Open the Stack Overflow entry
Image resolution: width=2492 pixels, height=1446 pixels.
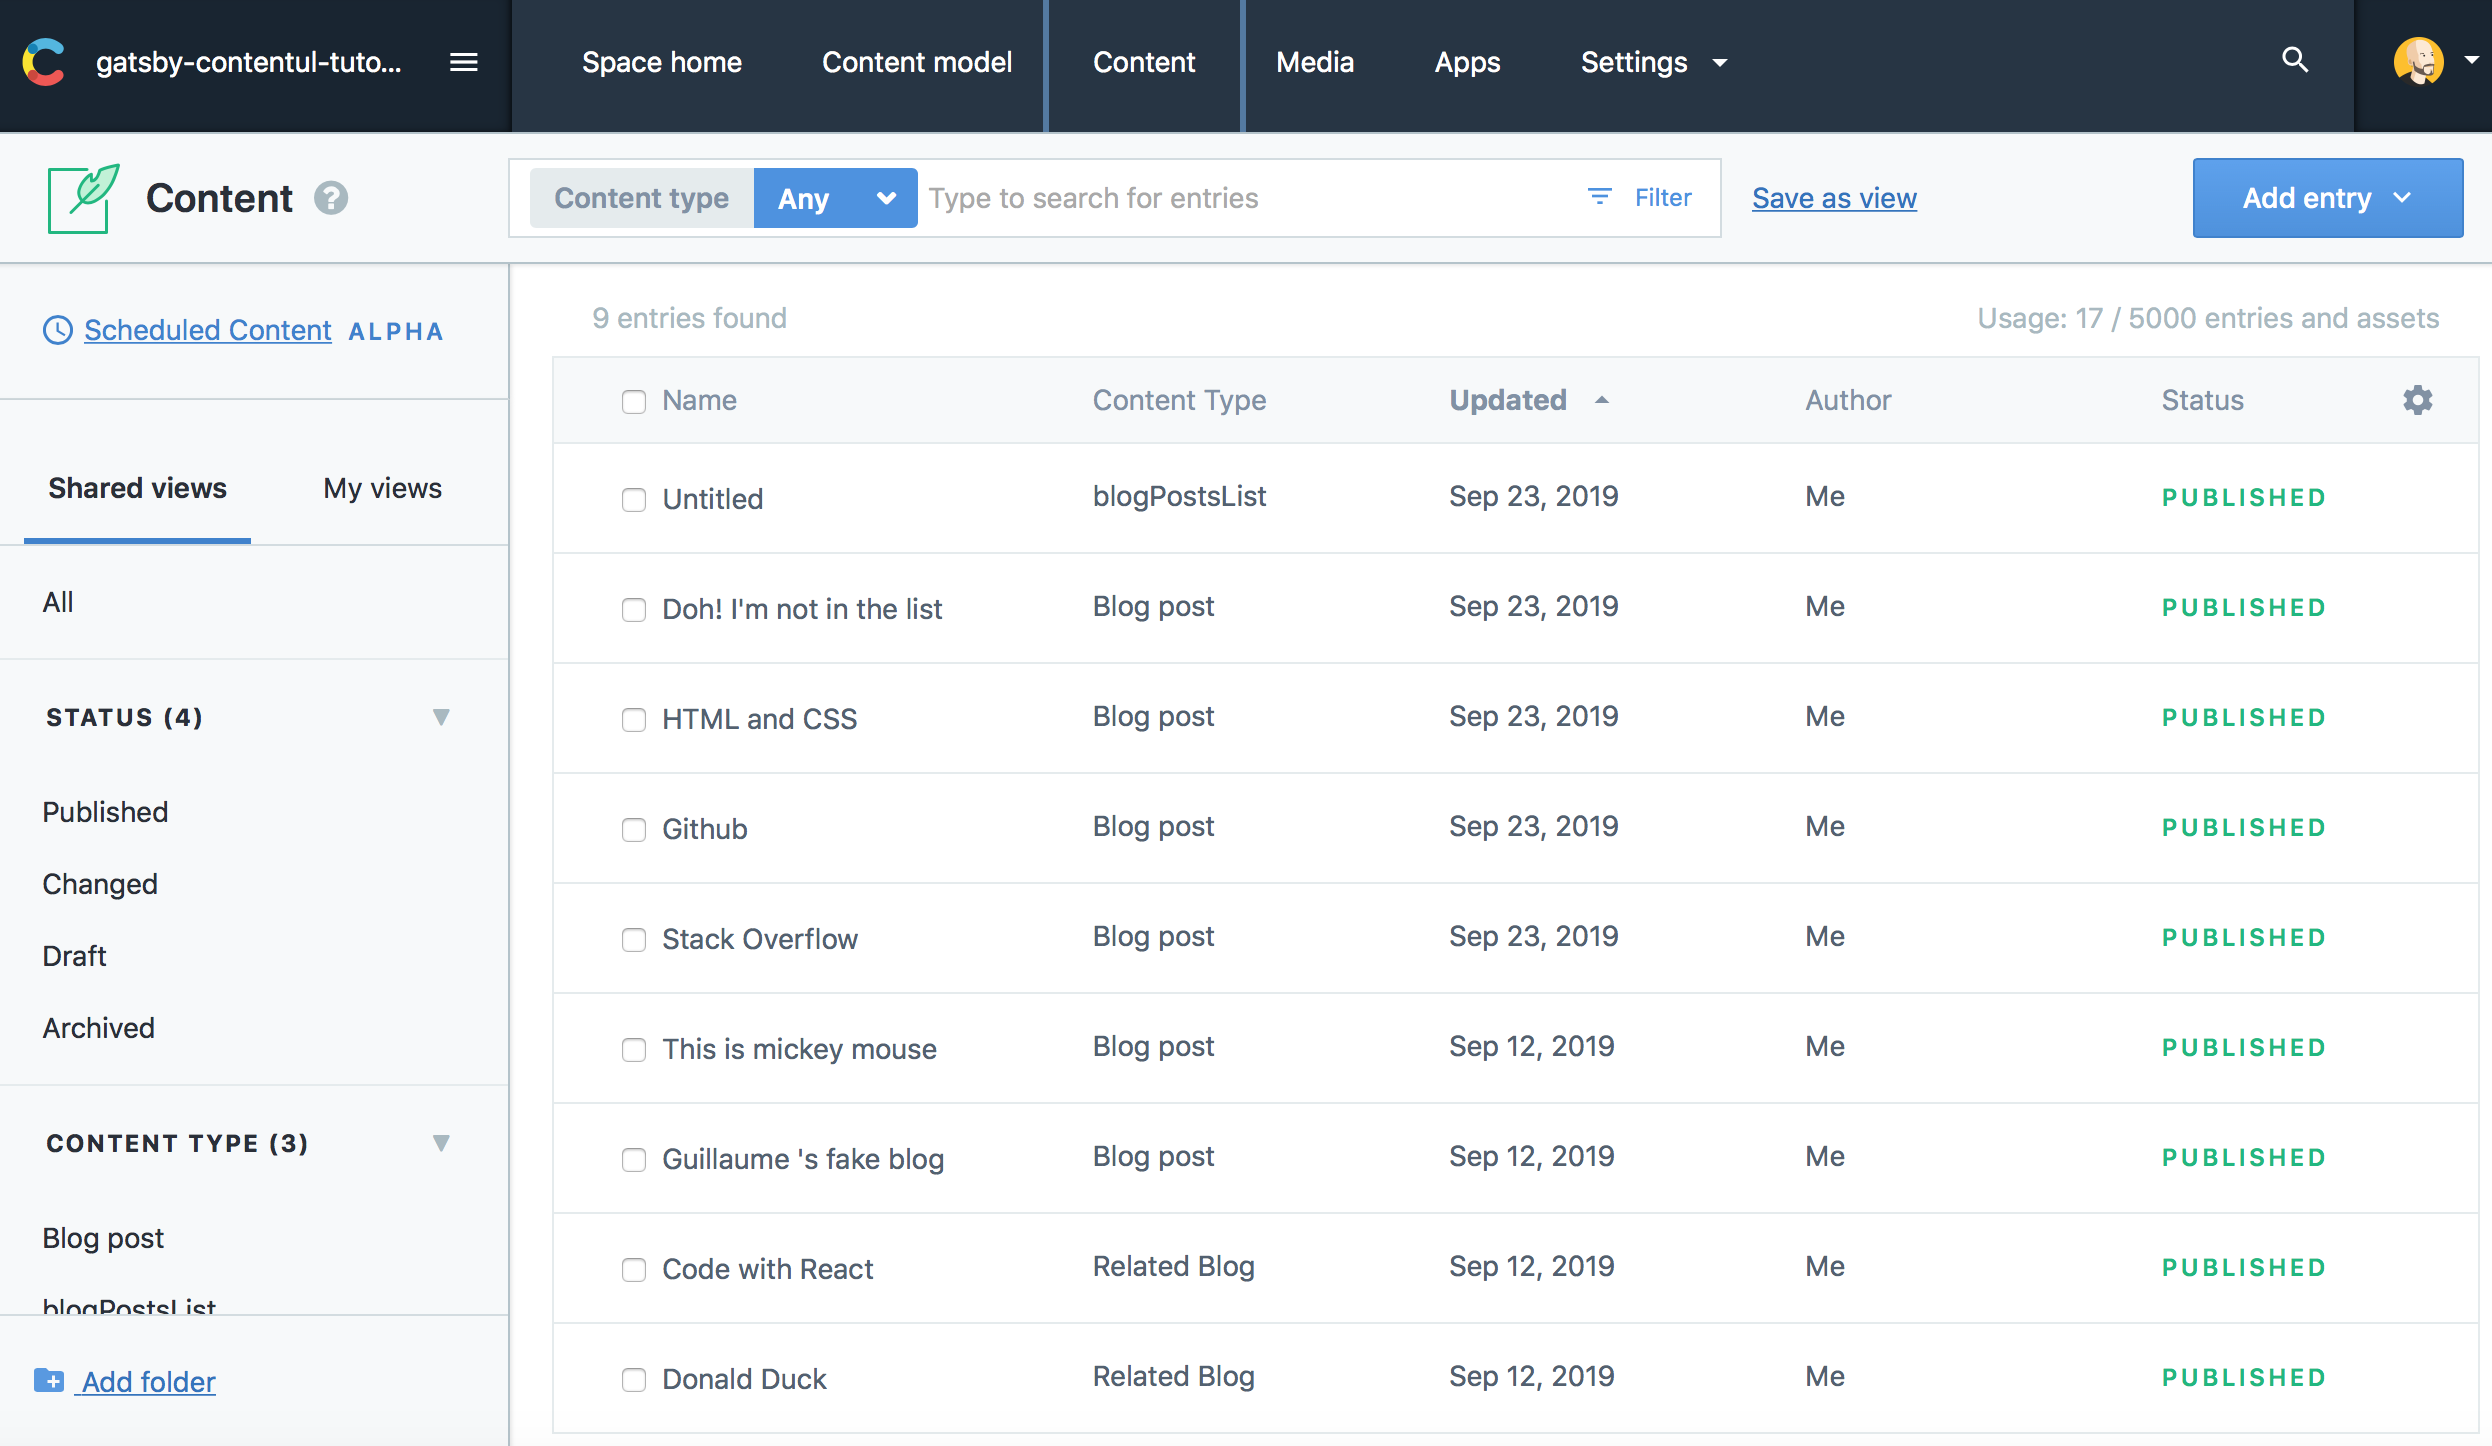(760, 939)
